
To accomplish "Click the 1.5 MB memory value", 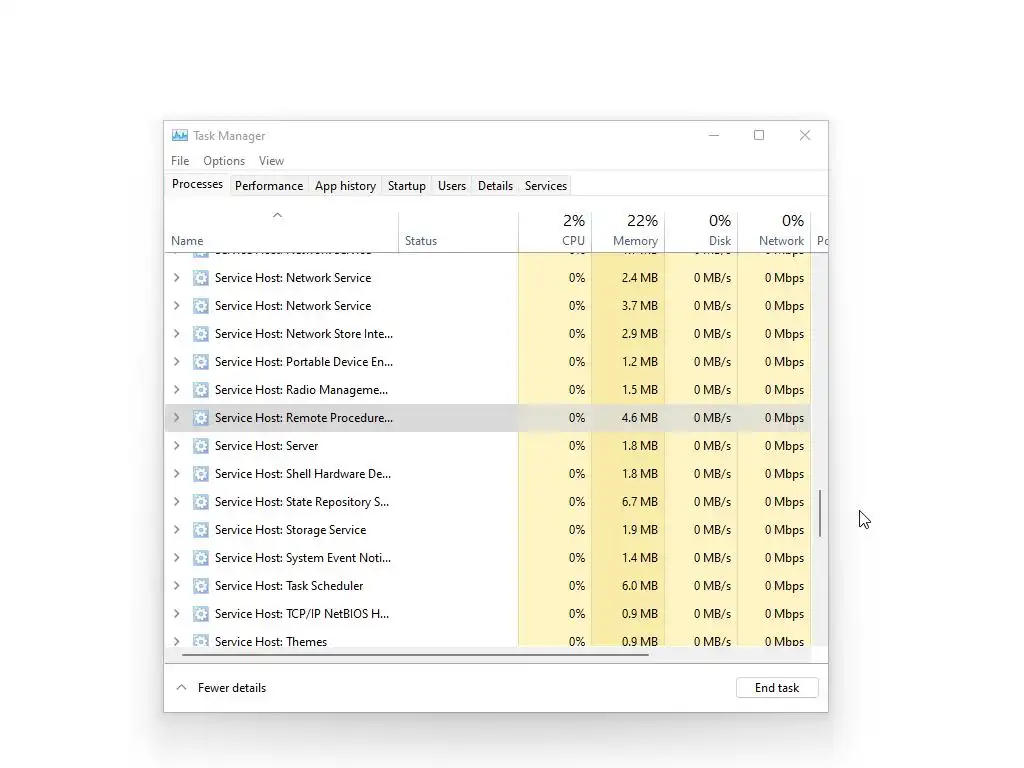I will point(639,390).
